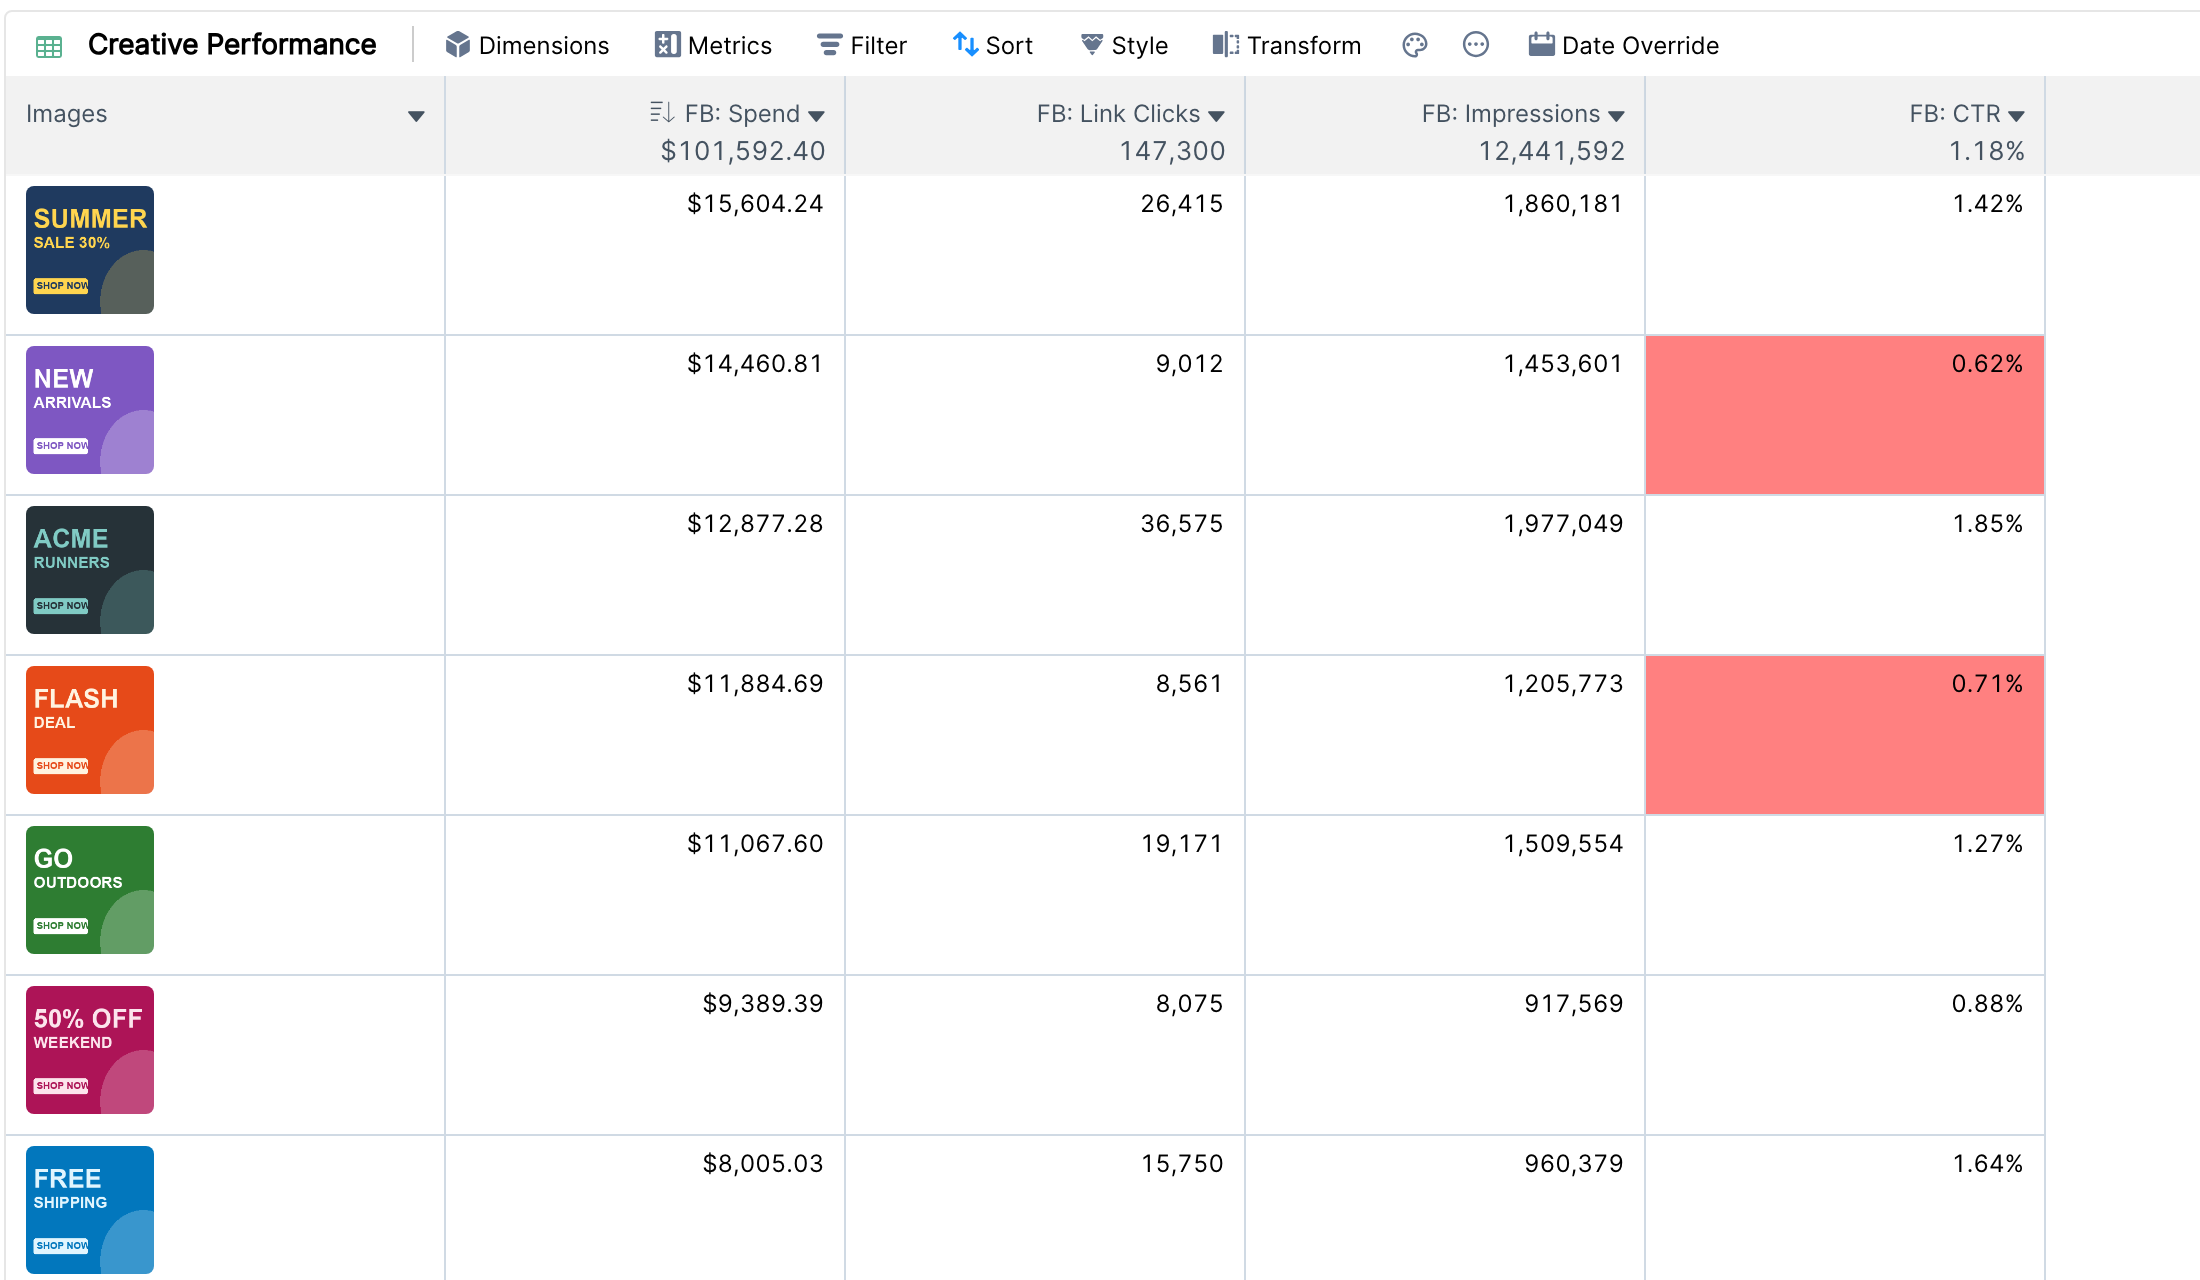
Task: Click the Date Override calendar icon
Action: 1542,45
